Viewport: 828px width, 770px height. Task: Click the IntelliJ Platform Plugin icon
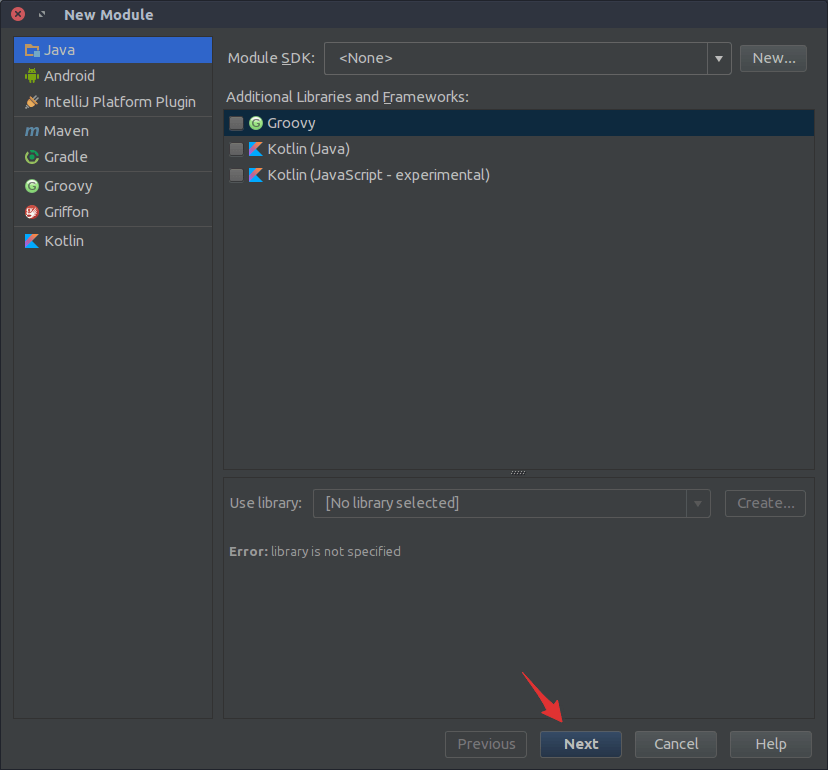click(32, 102)
